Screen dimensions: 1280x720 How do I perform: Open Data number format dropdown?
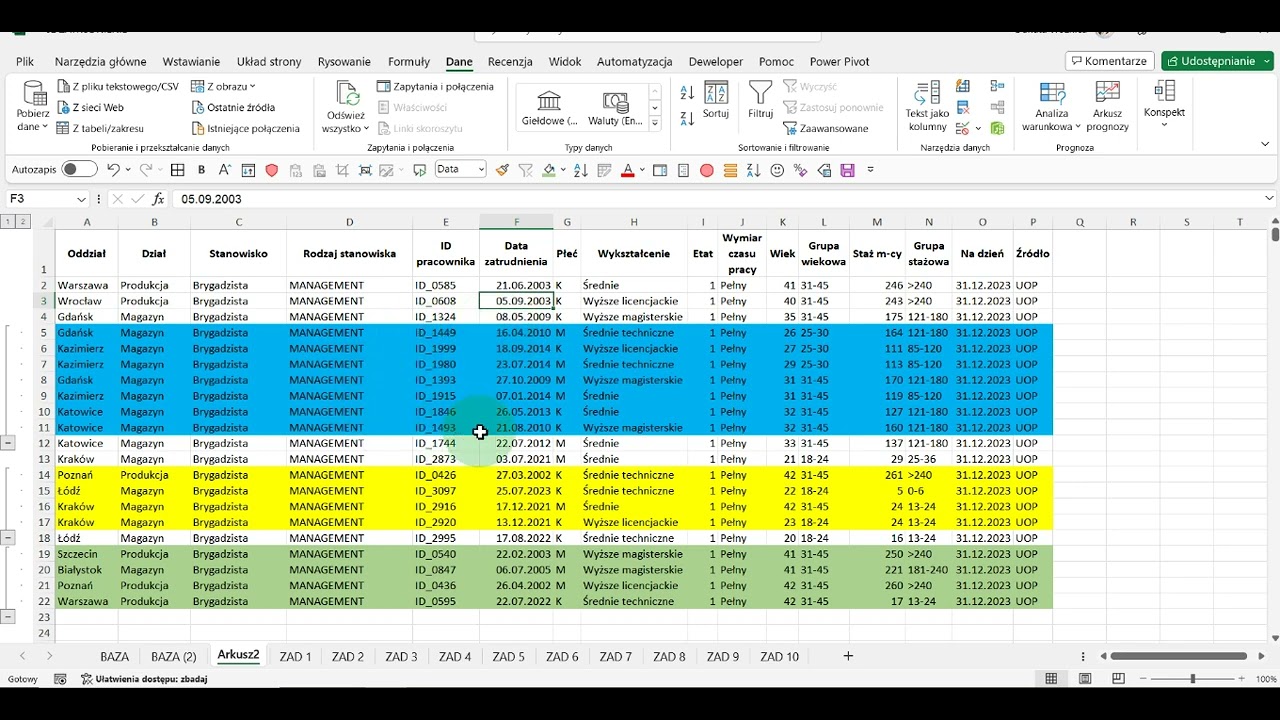tap(481, 170)
